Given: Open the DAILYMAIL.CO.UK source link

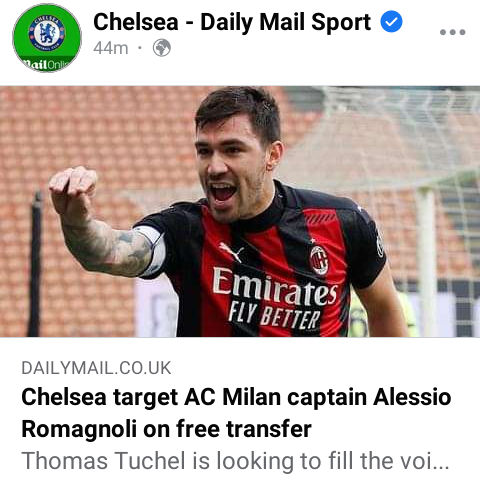Looking at the screenshot, I should 96,368.
